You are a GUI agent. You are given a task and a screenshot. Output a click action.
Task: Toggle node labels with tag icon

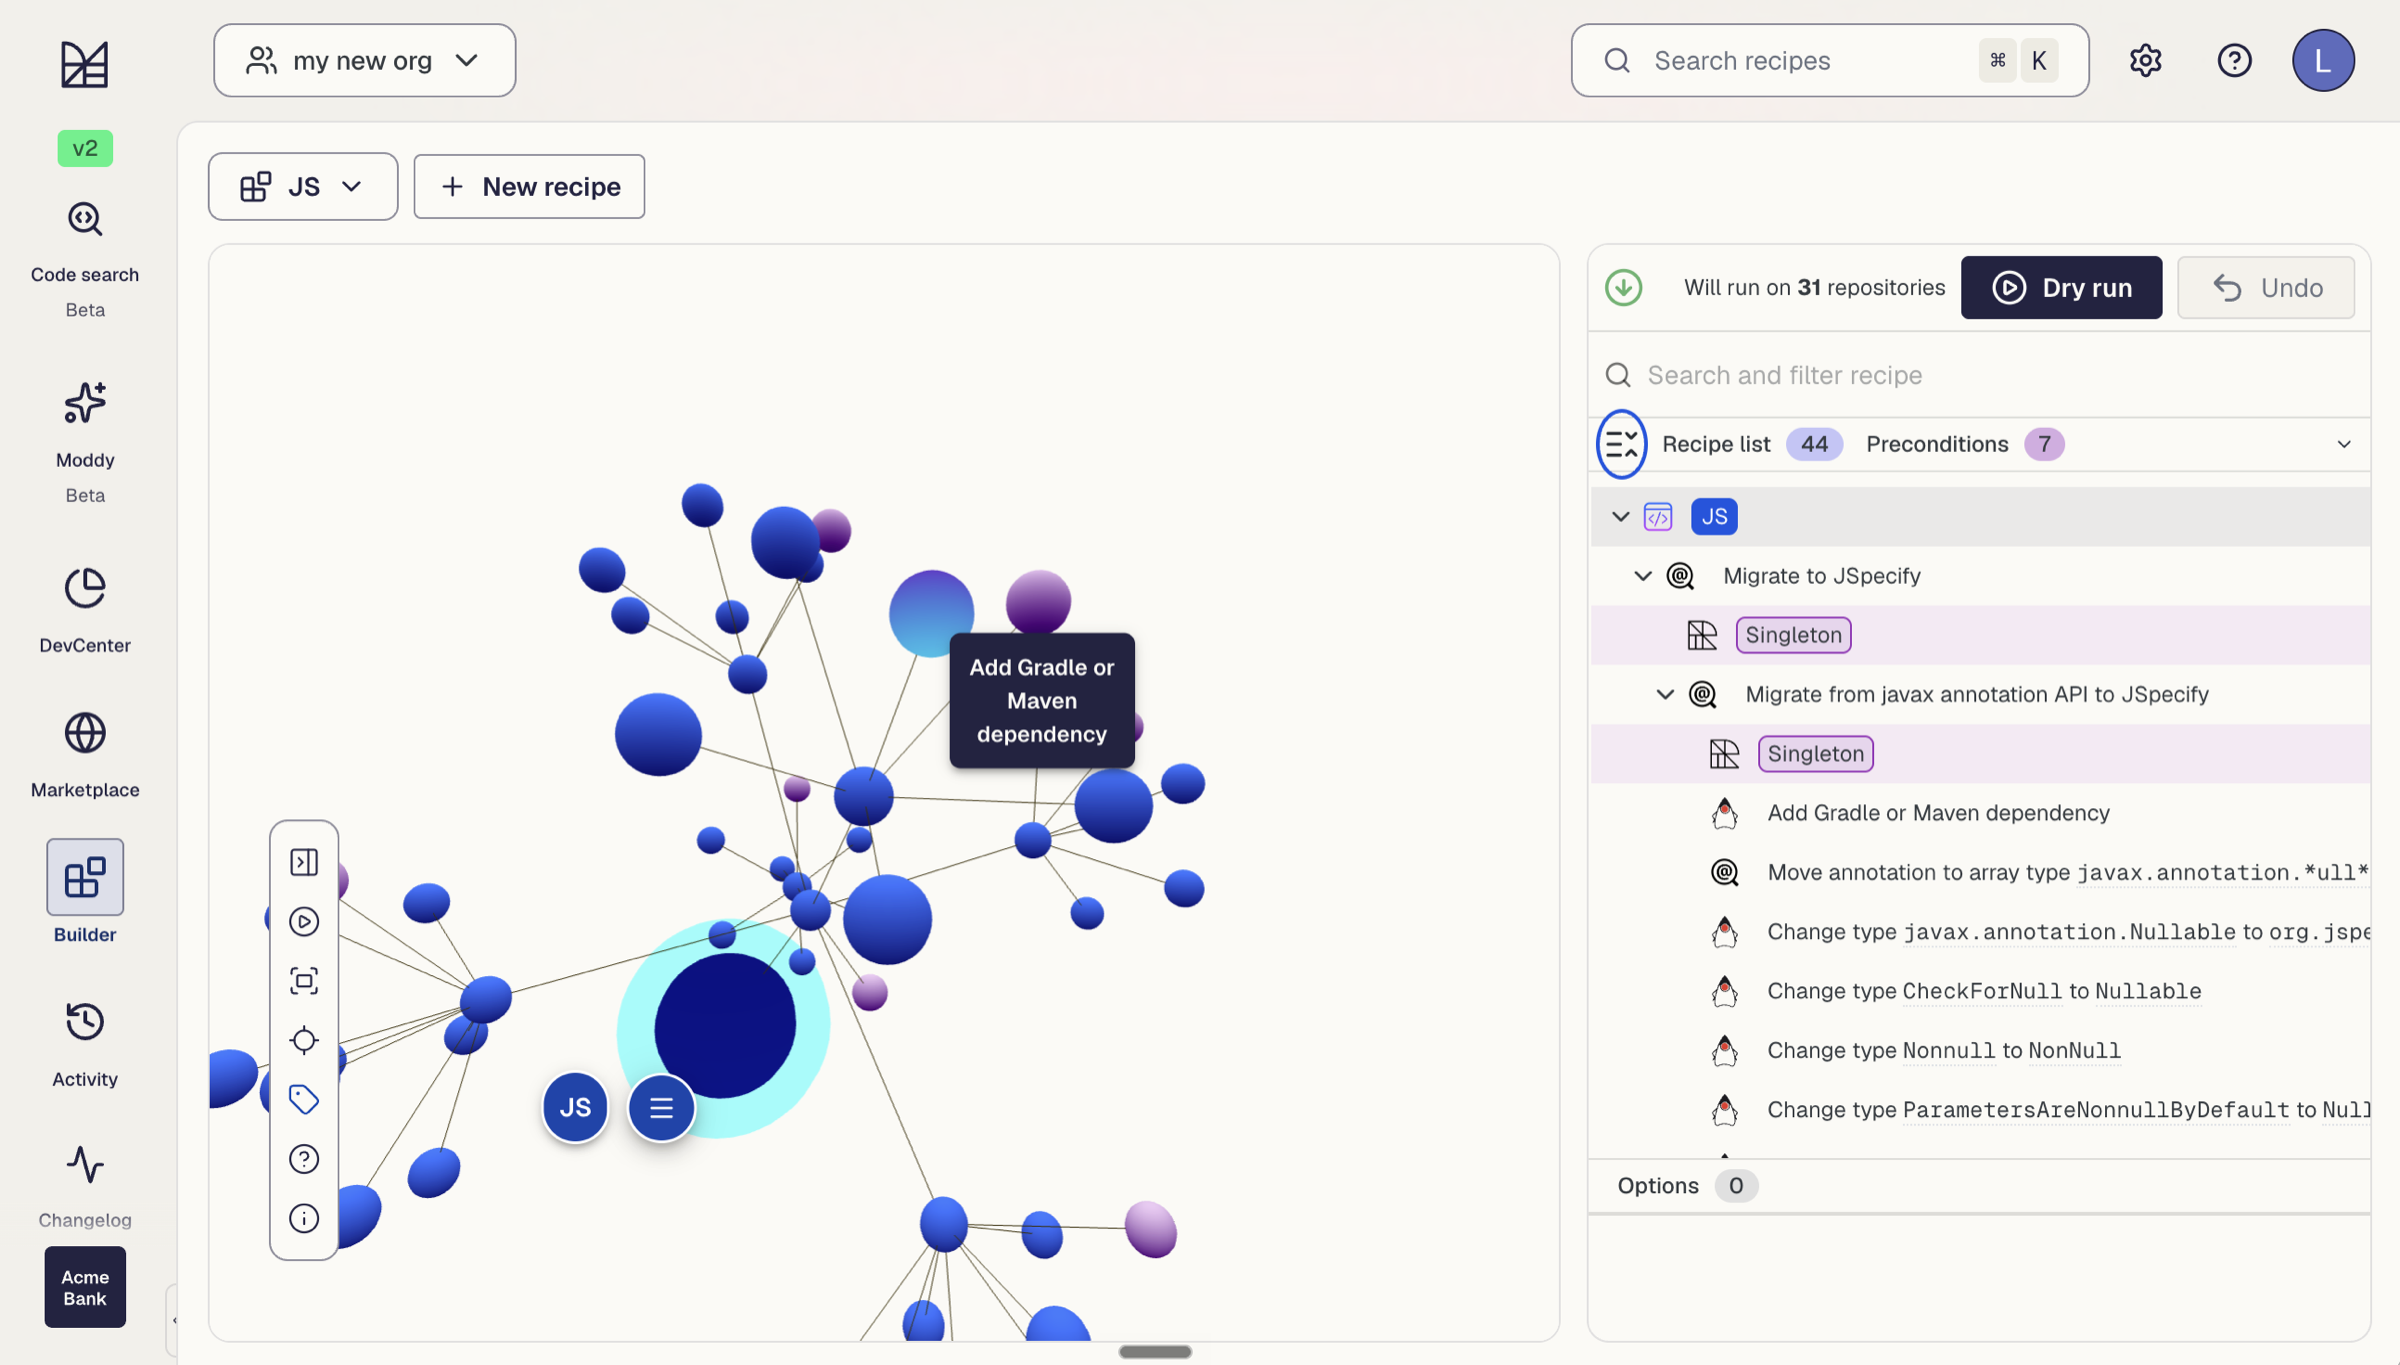304,1099
